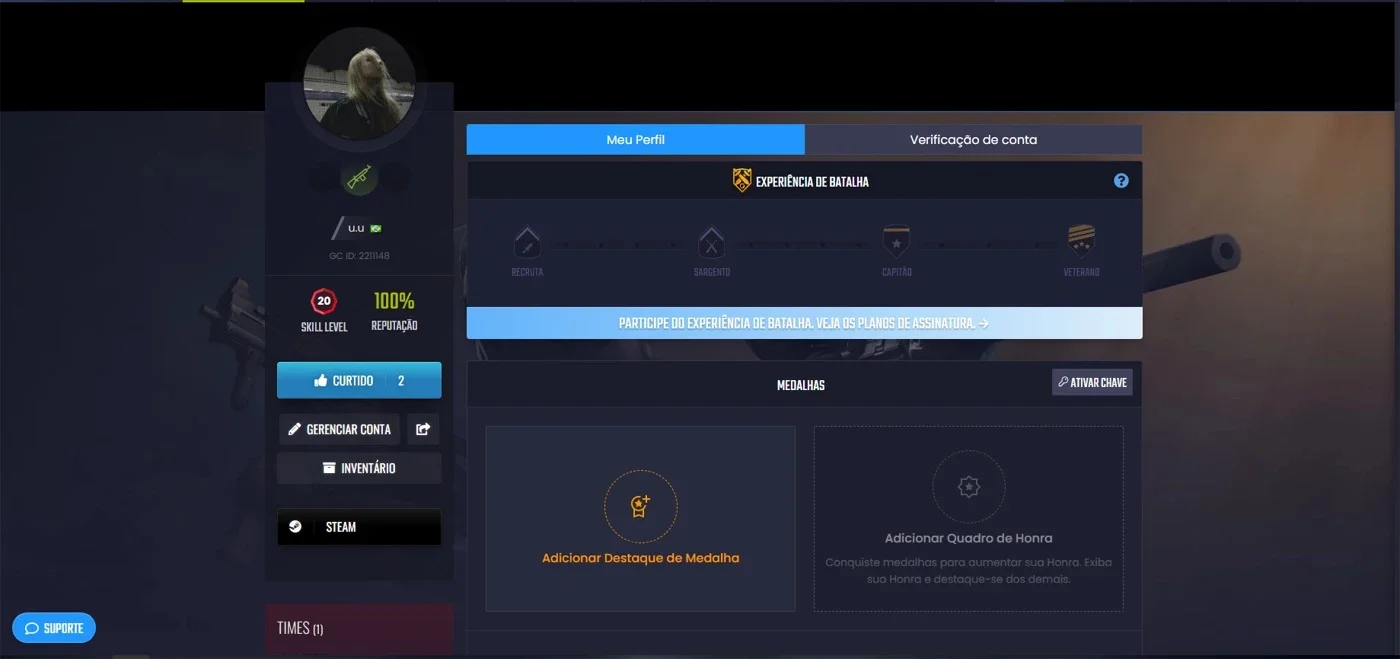Viewport: 1400px width, 659px height.
Task: Click the thumbs-up icon in Curtido
Action: 321,381
